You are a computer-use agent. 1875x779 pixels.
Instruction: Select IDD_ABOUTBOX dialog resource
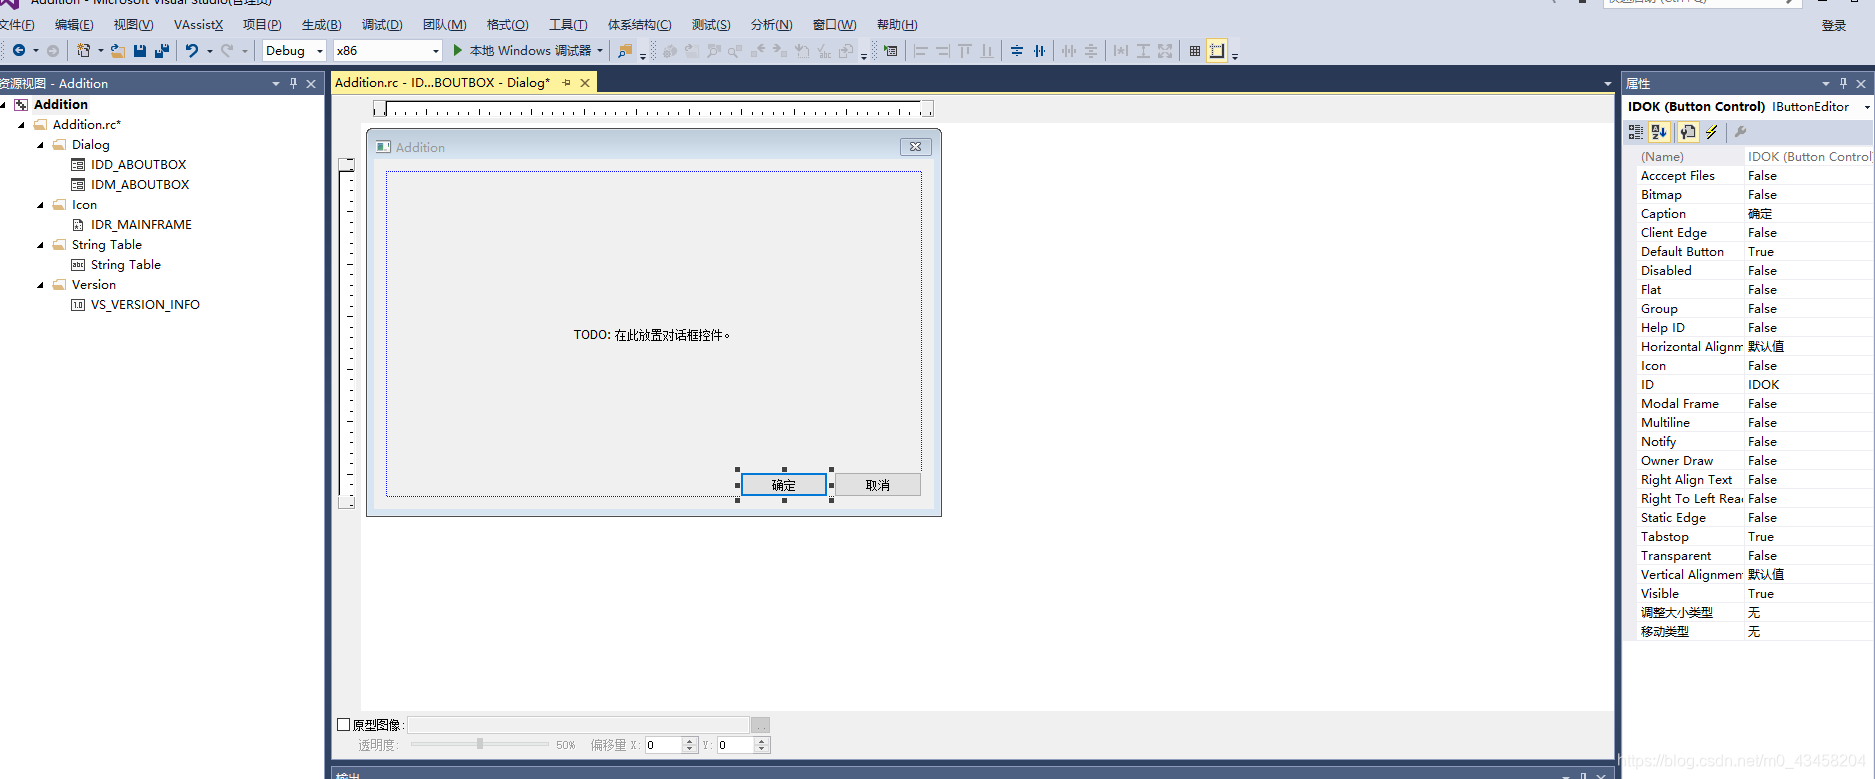(x=138, y=165)
